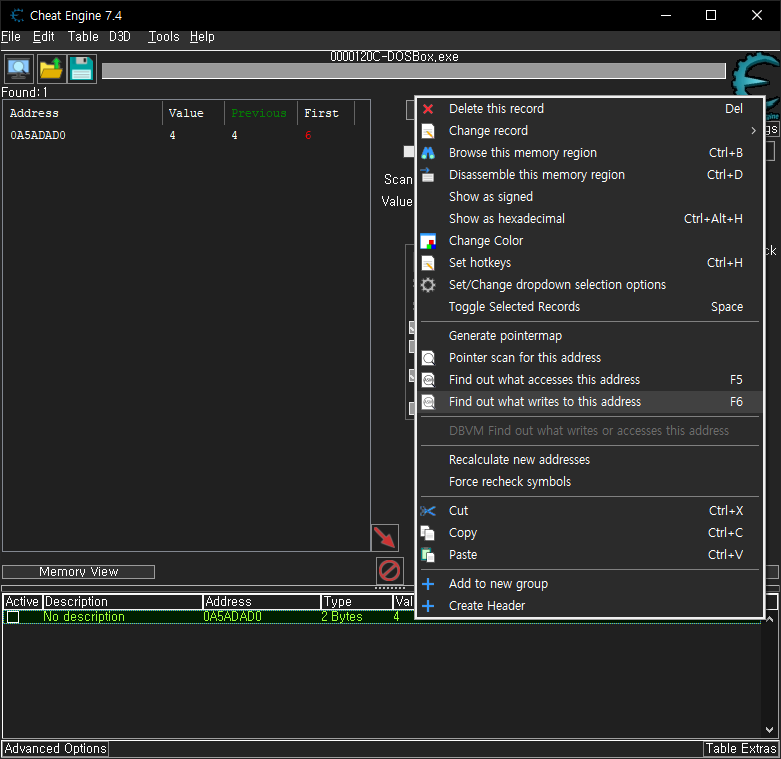
Task: Click the red X Delete this record icon
Action: (428, 109)
